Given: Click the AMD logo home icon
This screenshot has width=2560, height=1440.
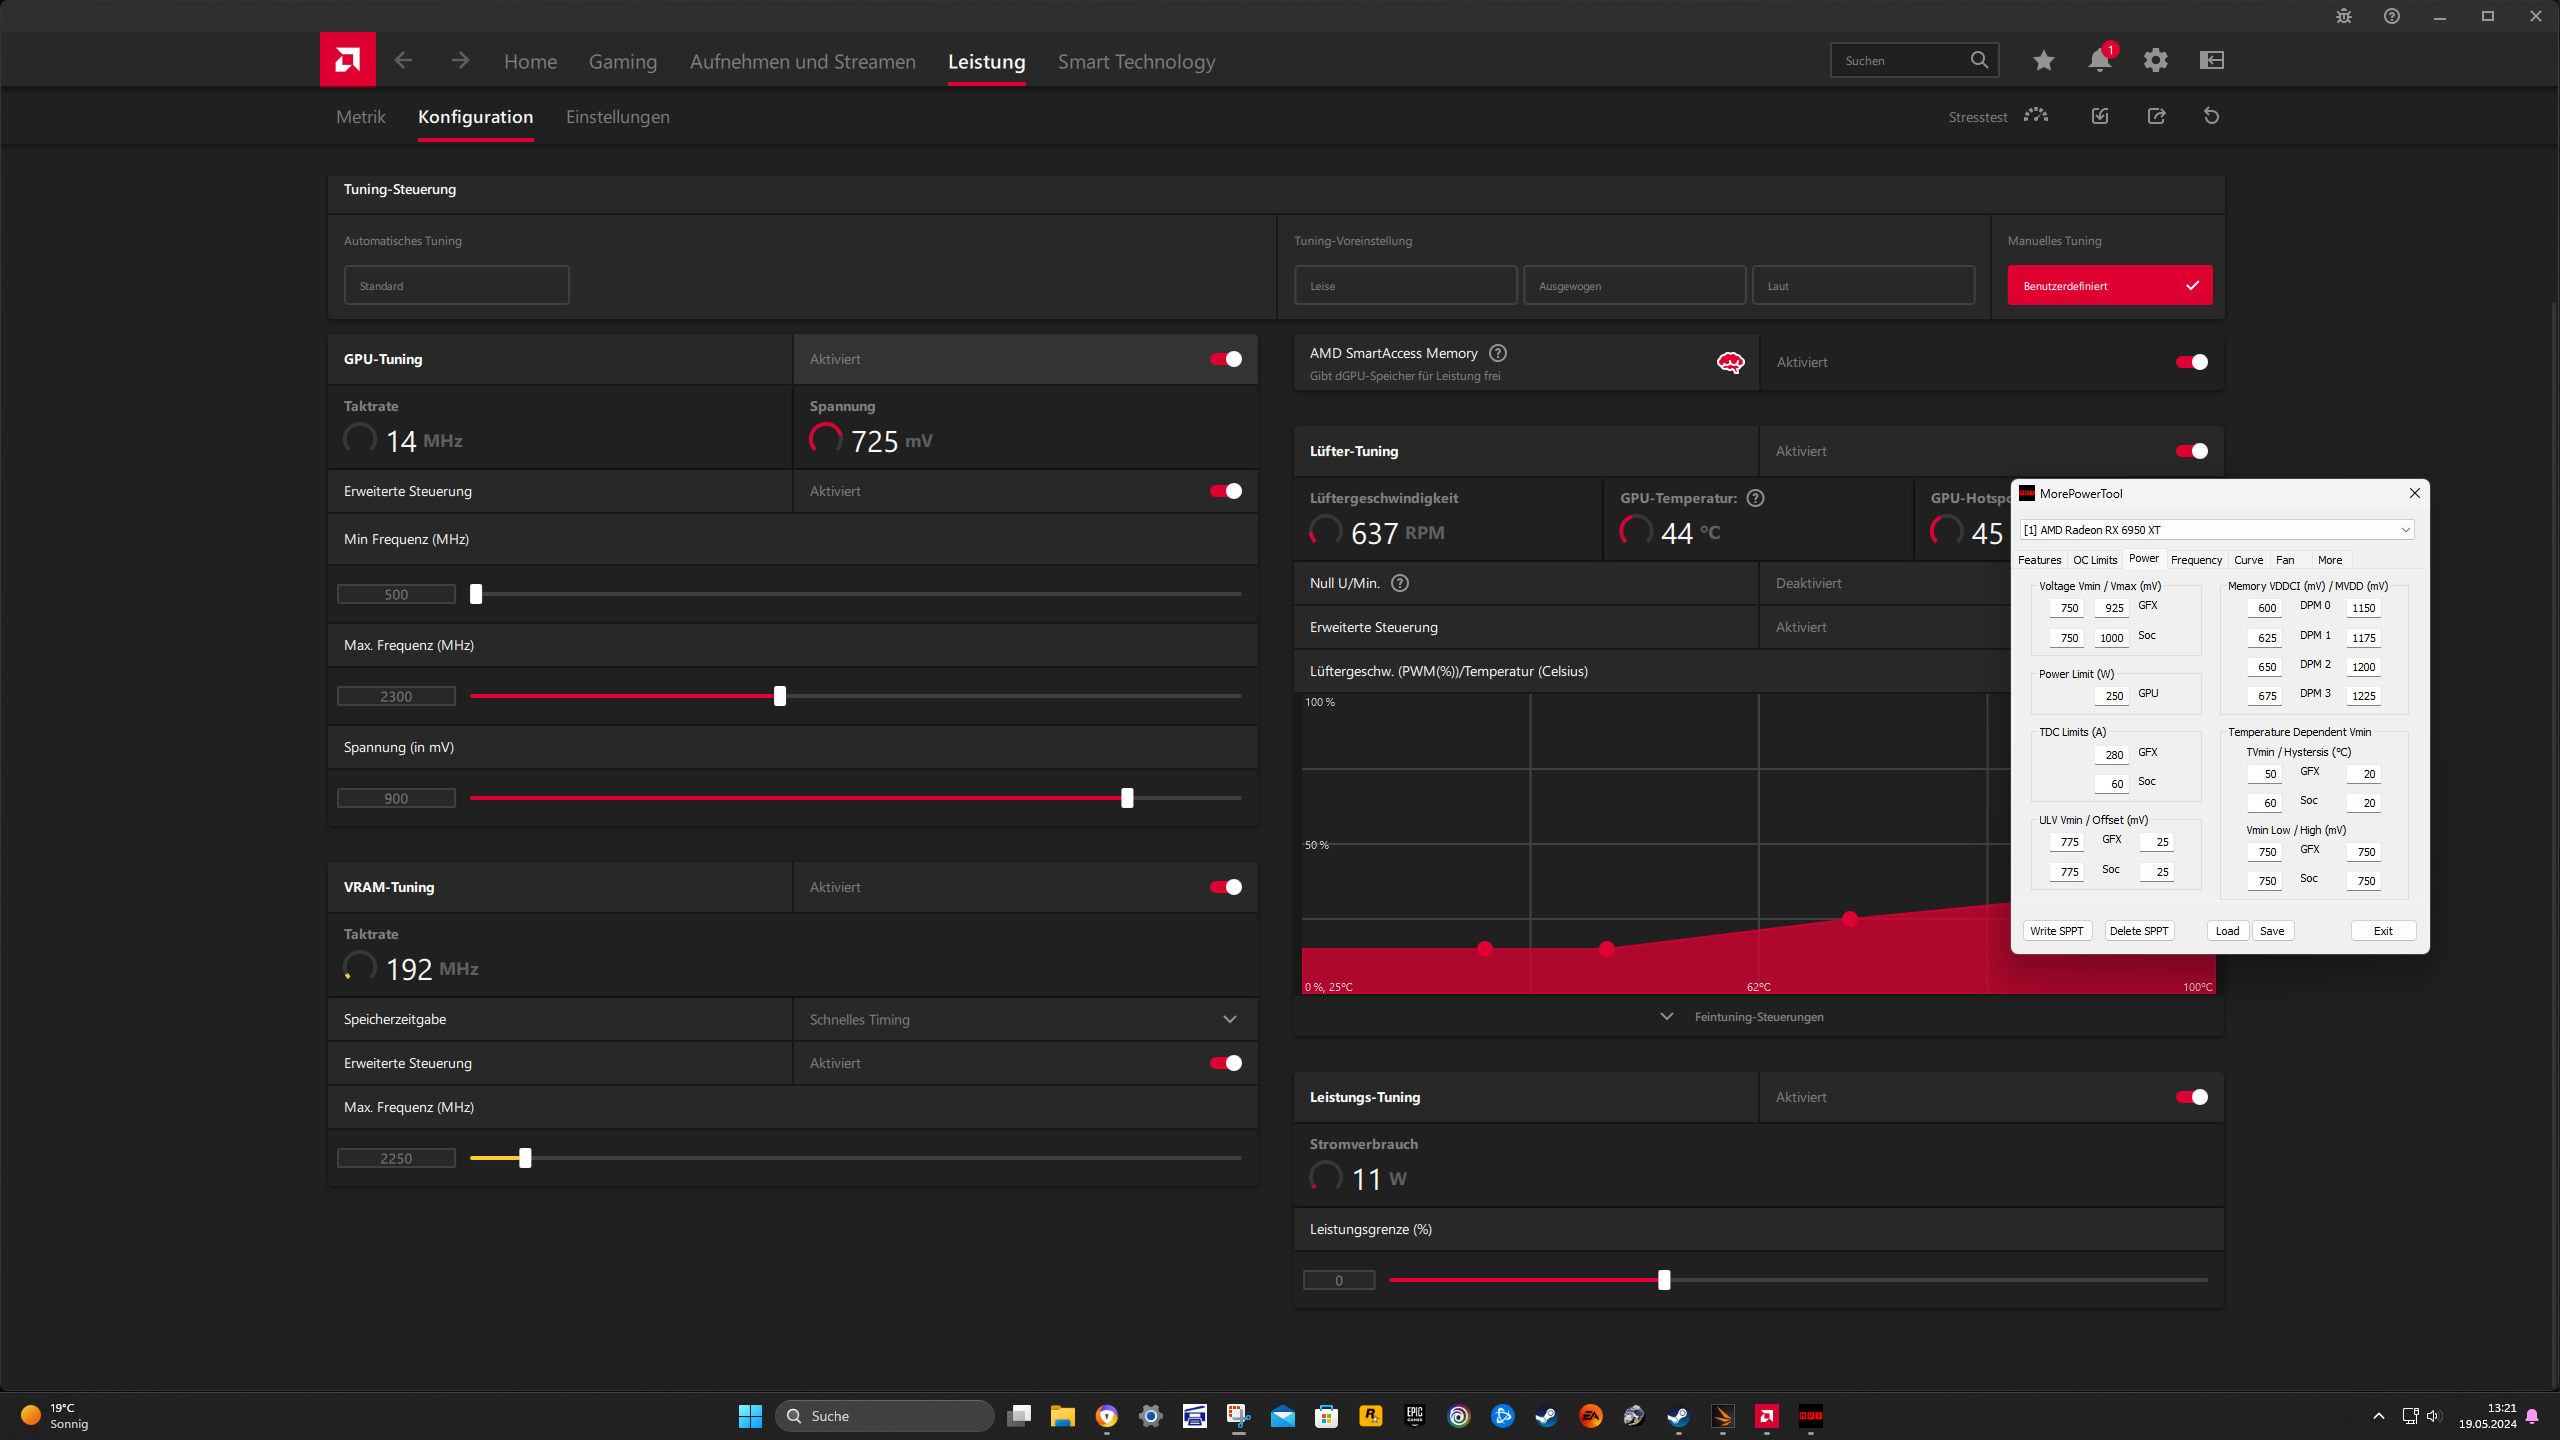Looking at the screenshot, I should (x=347, y=60).
